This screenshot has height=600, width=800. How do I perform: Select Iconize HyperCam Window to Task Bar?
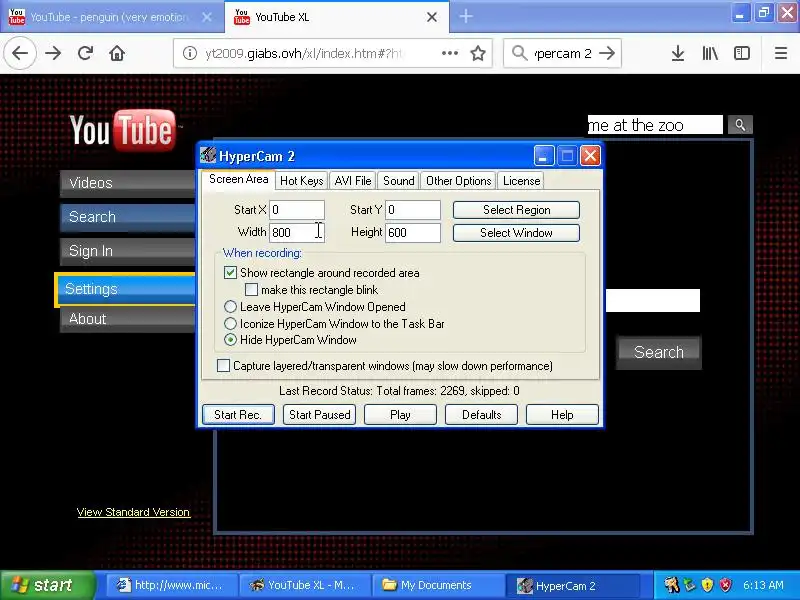point(230,323)
